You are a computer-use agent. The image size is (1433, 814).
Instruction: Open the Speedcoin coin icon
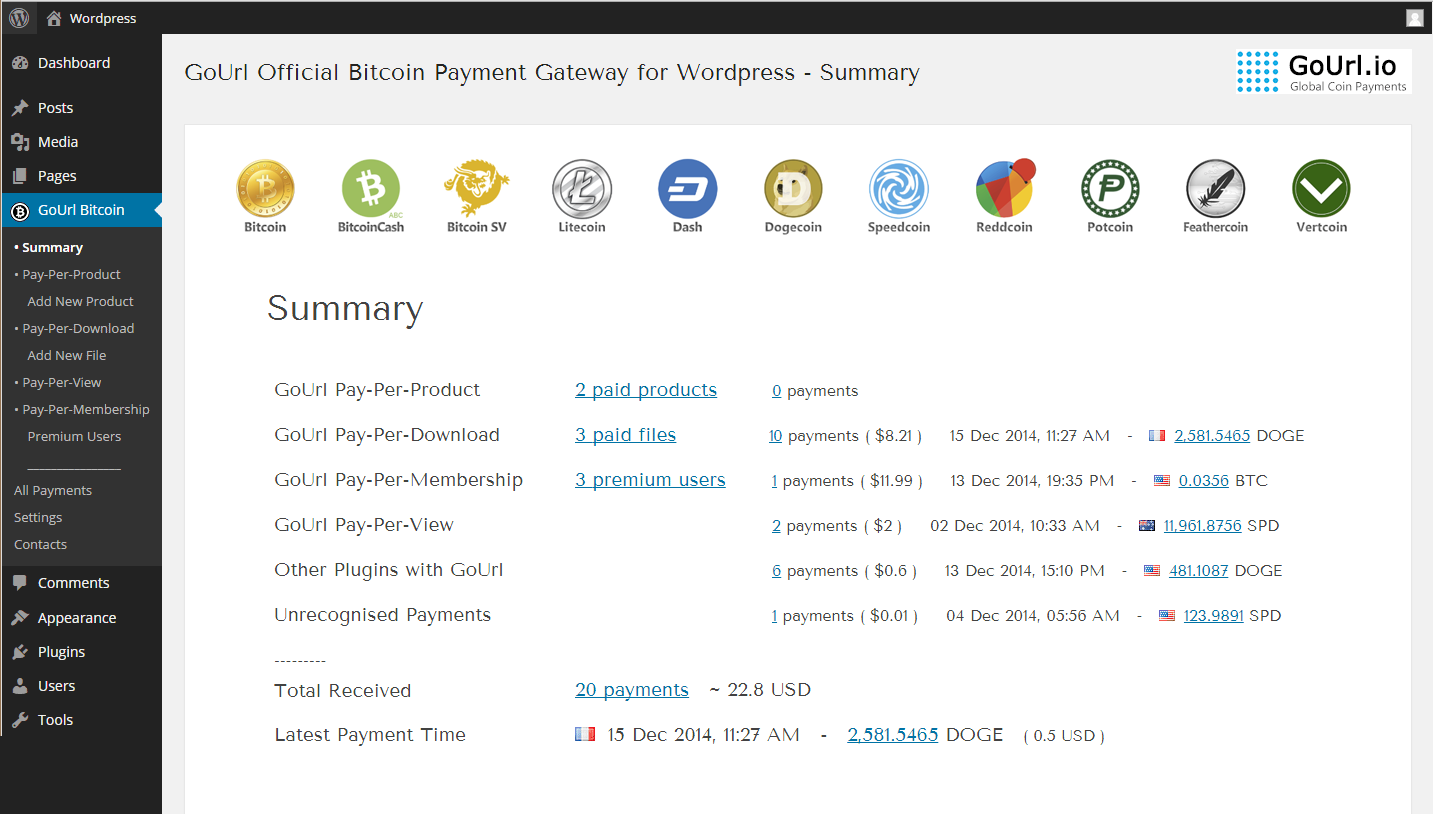899,189
